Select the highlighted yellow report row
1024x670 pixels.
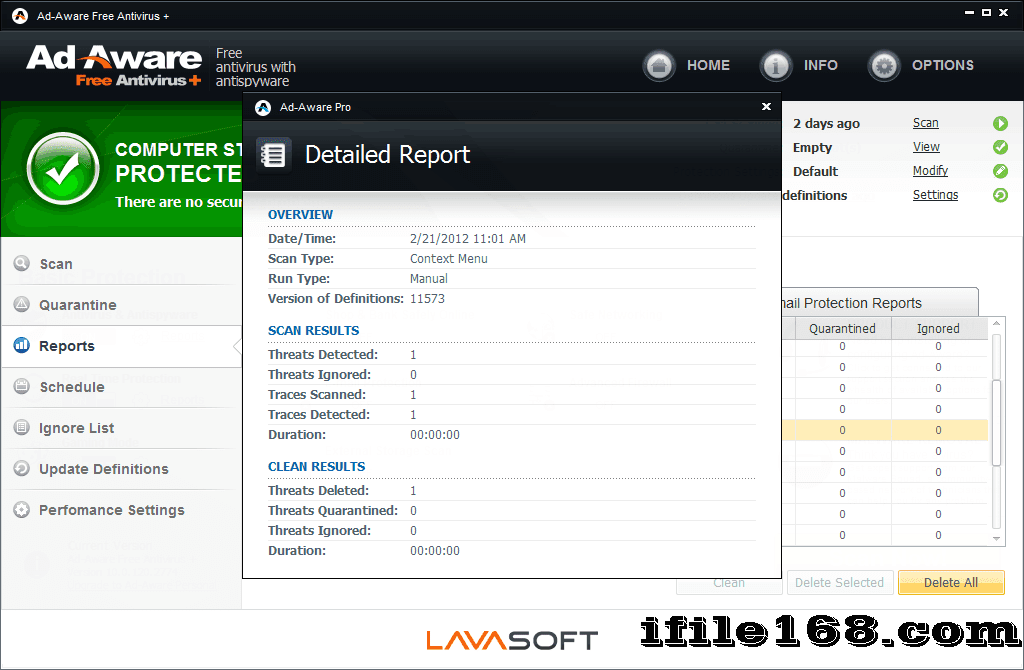point(885,430)
